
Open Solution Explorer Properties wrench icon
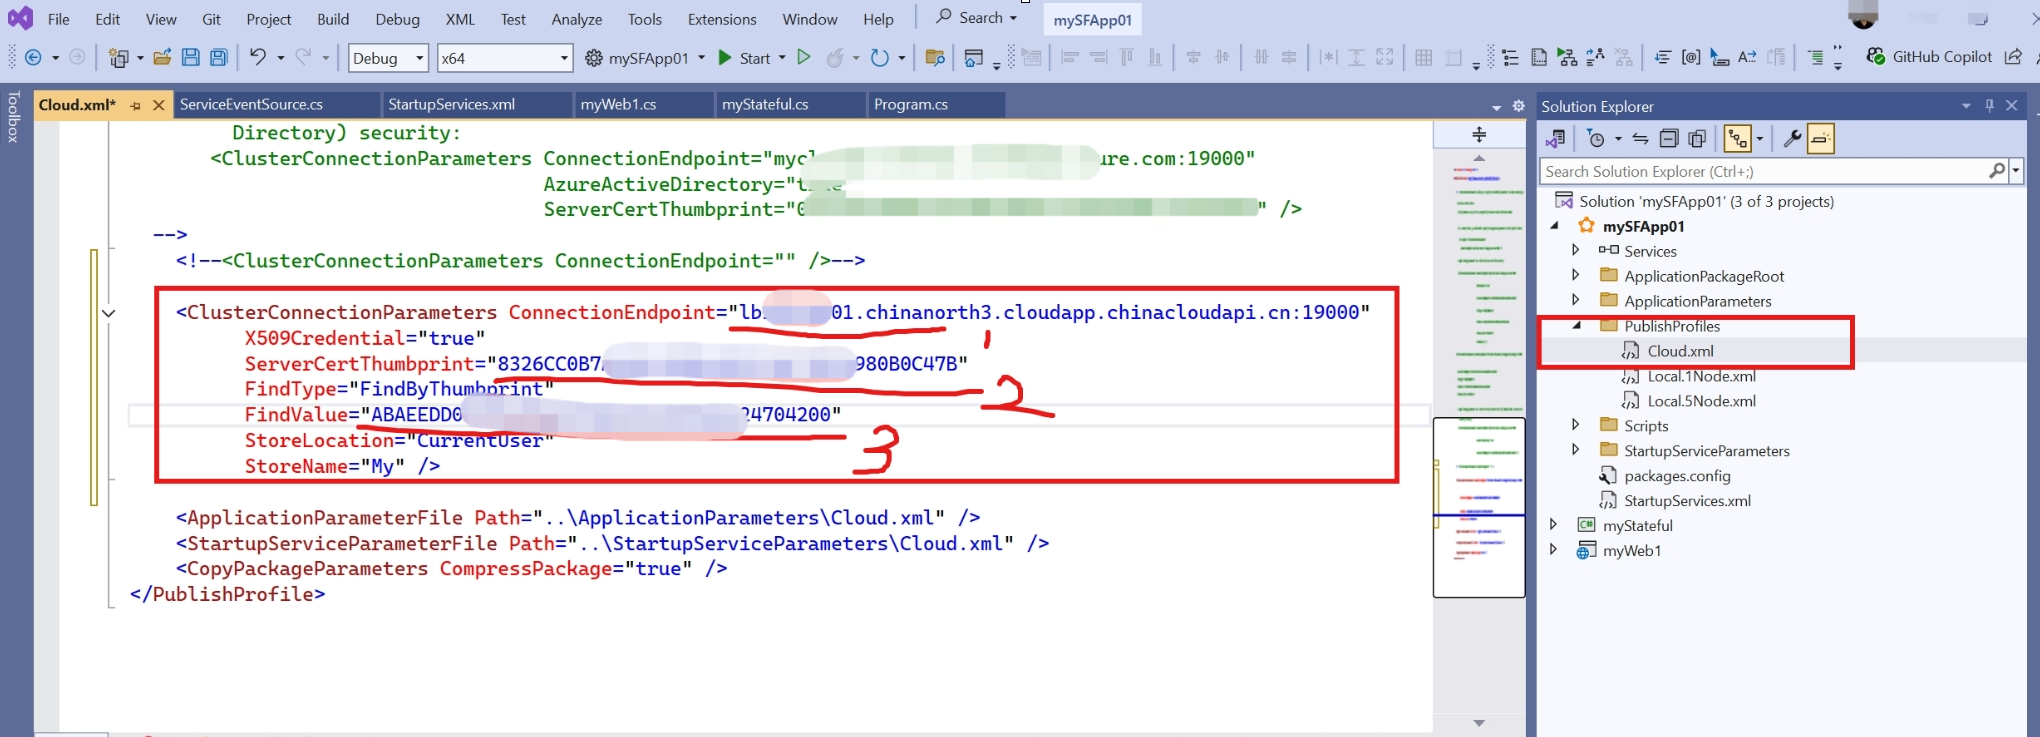[x=1792, y=139]
